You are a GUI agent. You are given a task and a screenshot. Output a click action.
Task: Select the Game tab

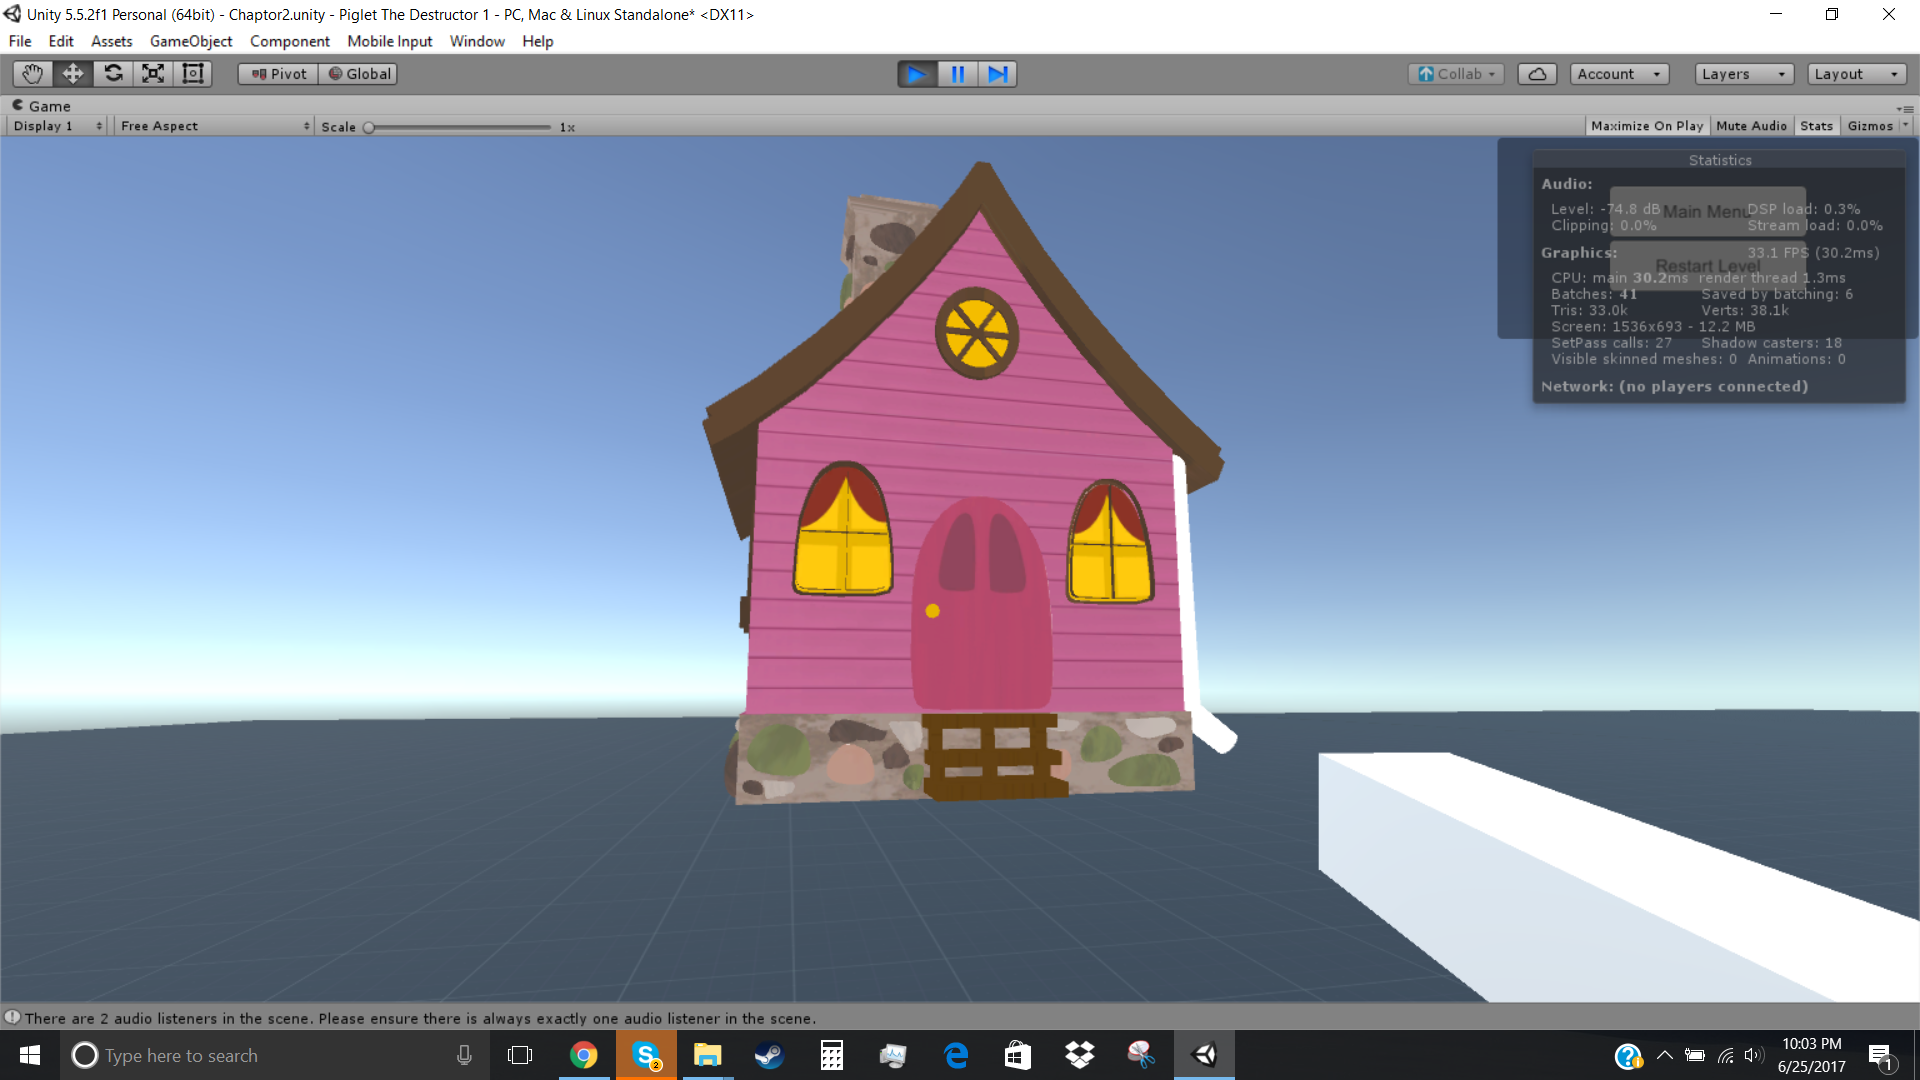(x=42, y=106)
